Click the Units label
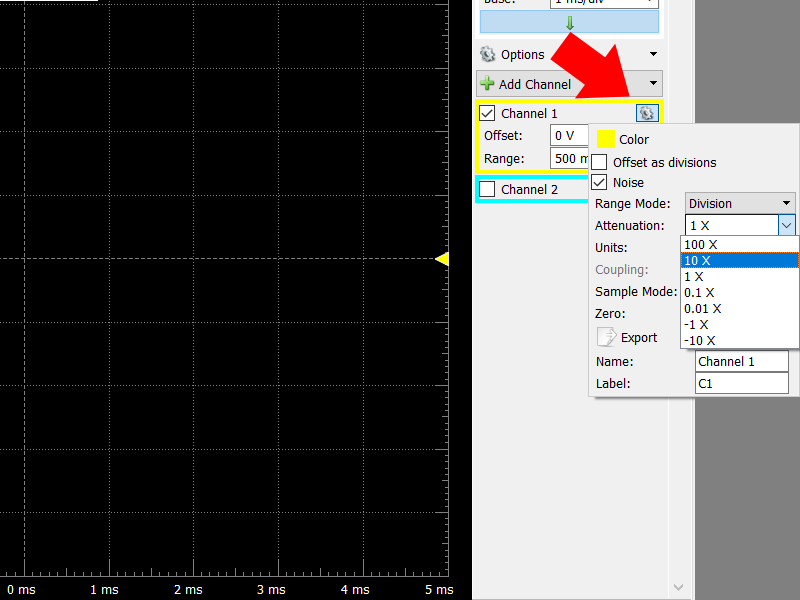 pyautogui.click(x=611, y=247)
